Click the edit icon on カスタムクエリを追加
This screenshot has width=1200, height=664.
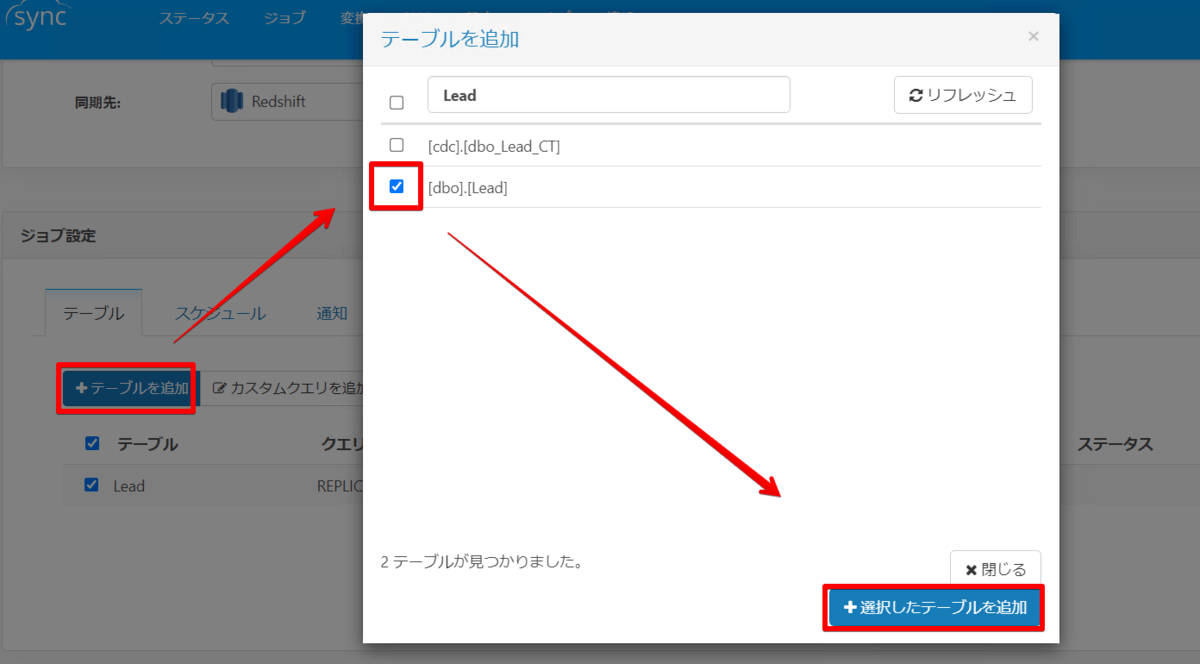click(x=217, y=387)
